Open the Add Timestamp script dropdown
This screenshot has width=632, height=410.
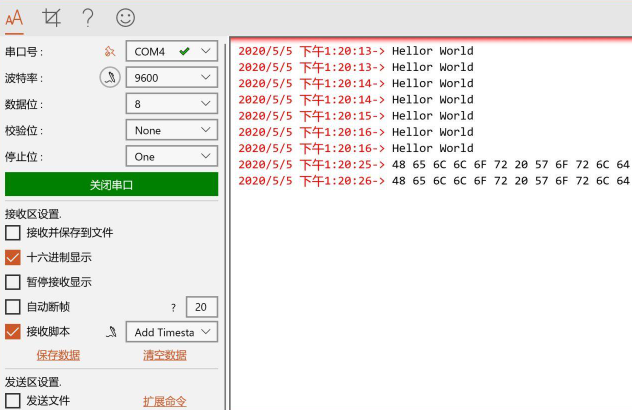171,332
